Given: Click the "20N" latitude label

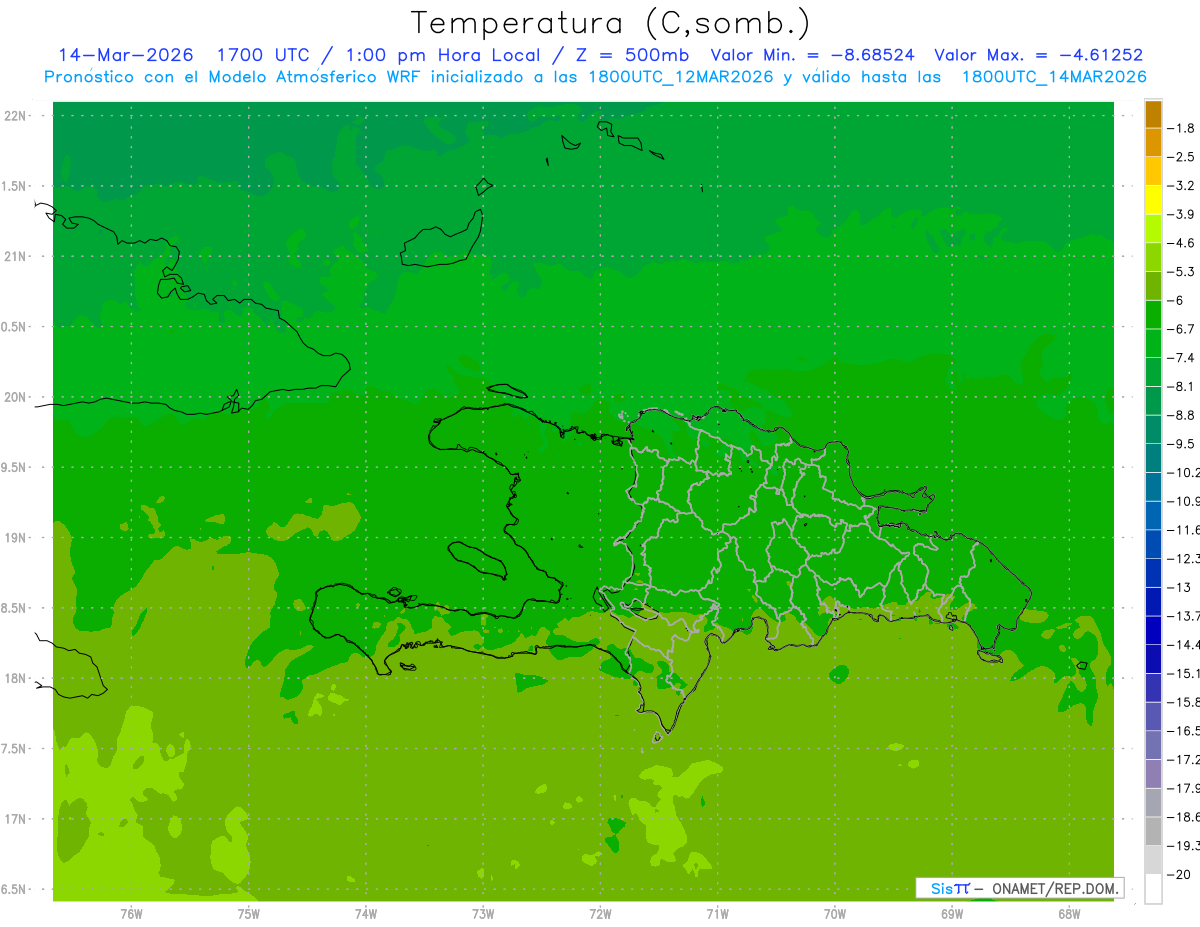Looking at the screenshot, I should 15,397.
